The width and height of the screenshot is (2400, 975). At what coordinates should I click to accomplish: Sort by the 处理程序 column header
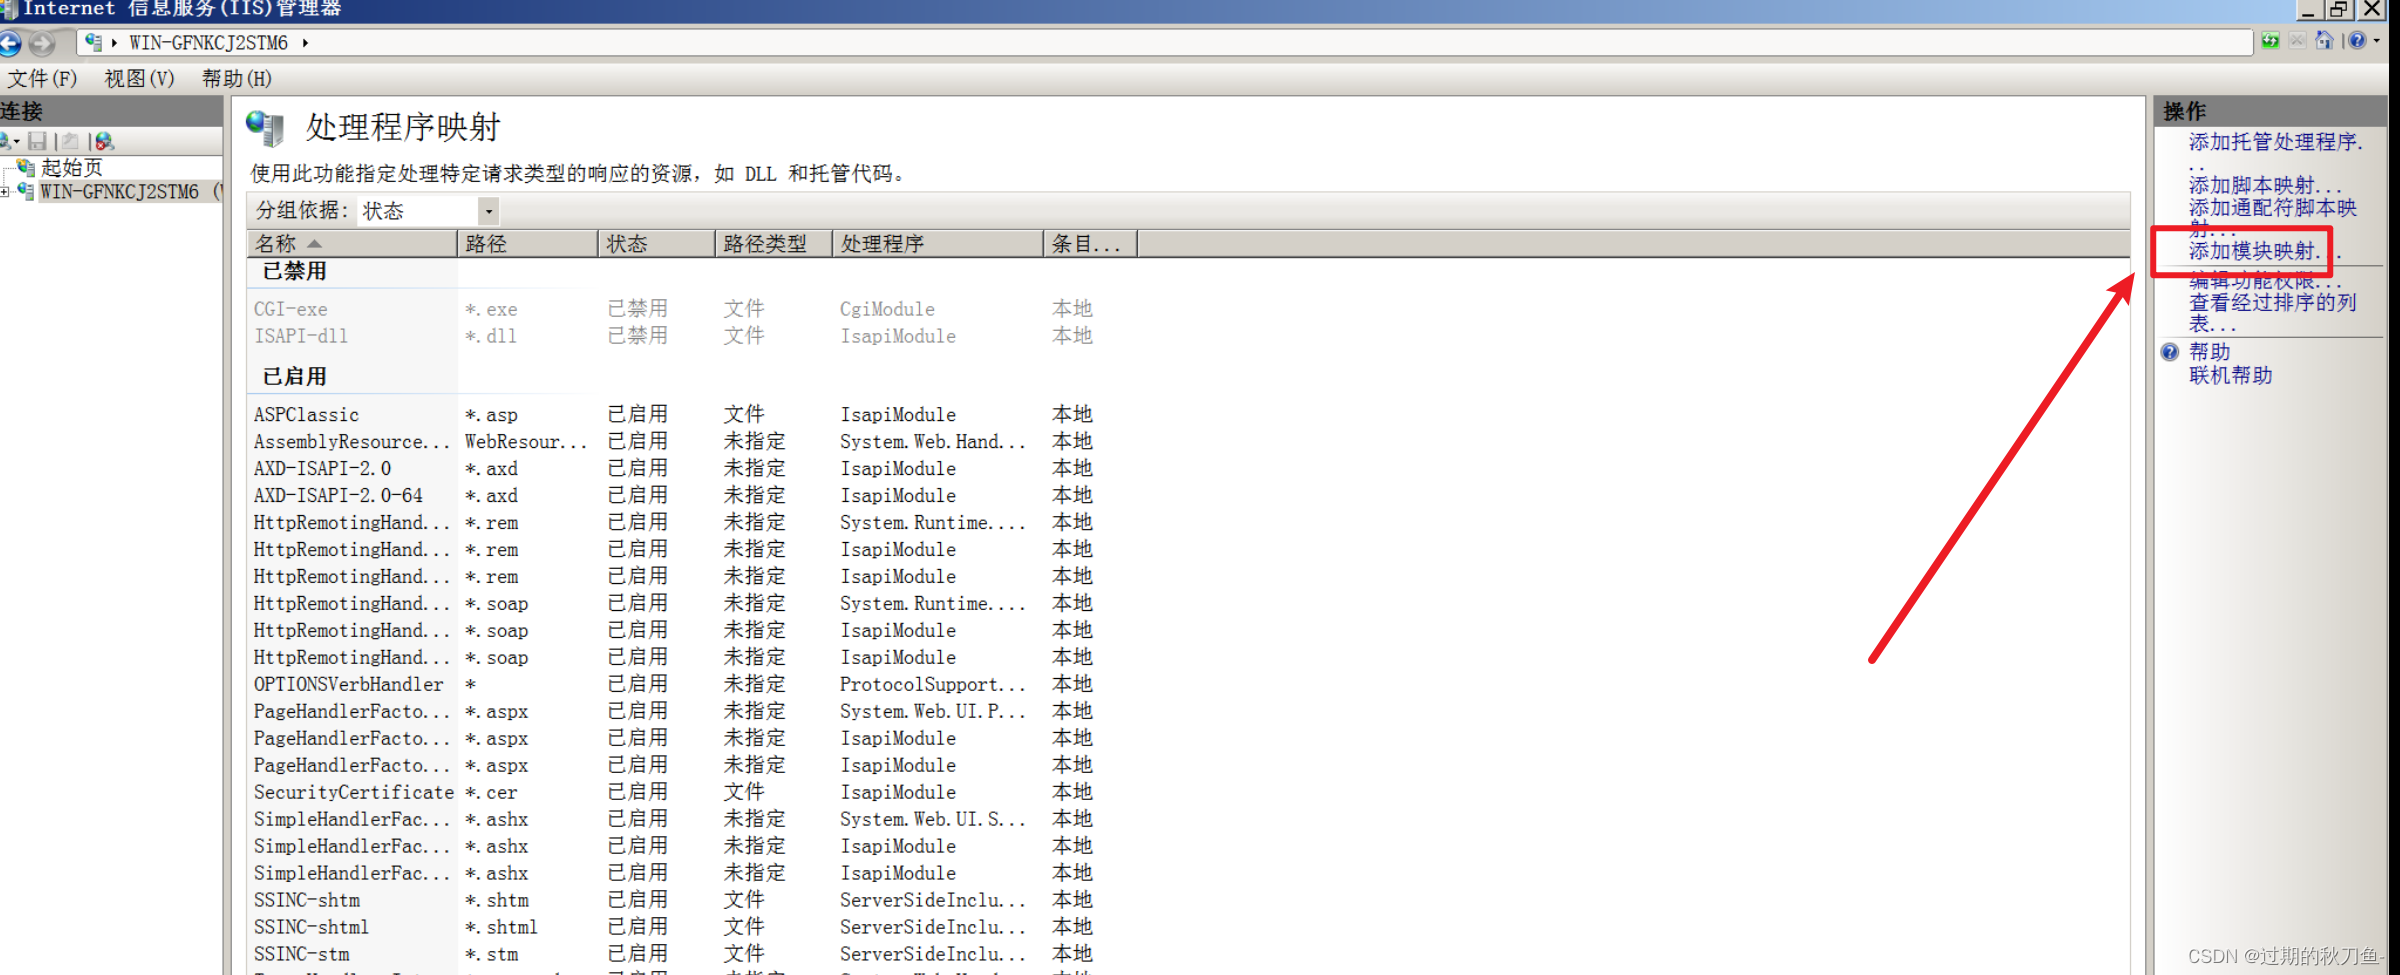[x=938, y=244]
